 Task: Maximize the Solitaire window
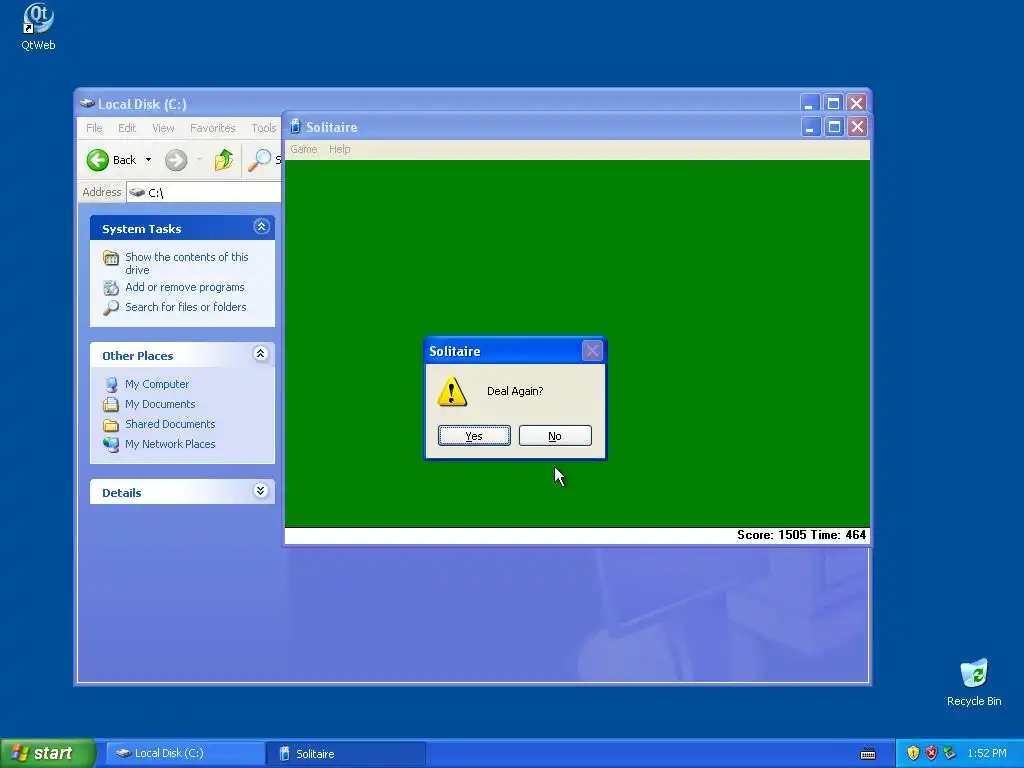[x=834, y=127]
